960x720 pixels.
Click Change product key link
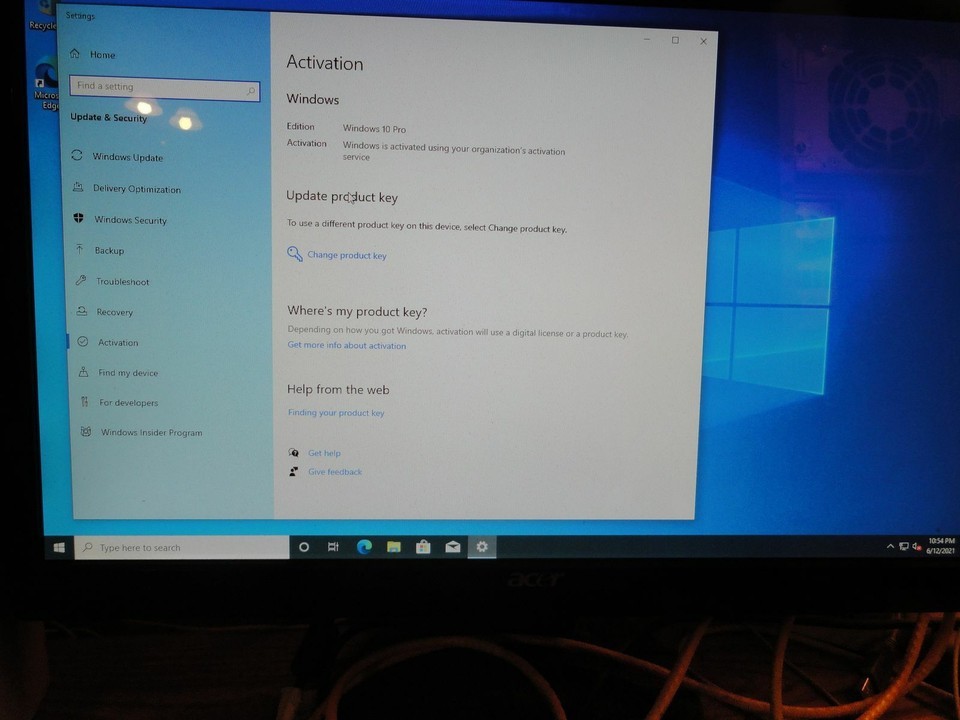[x=346, y=255]
